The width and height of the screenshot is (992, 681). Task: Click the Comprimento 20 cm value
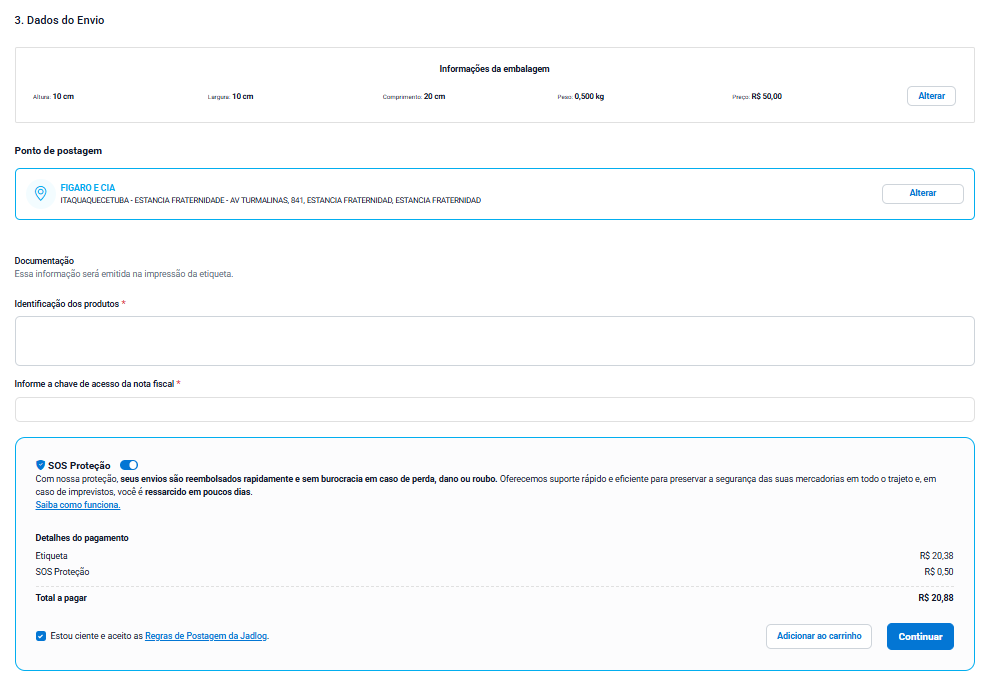point(434,97)
